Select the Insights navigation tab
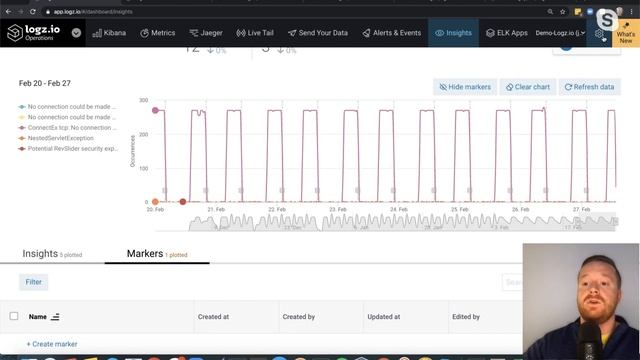 453,33
